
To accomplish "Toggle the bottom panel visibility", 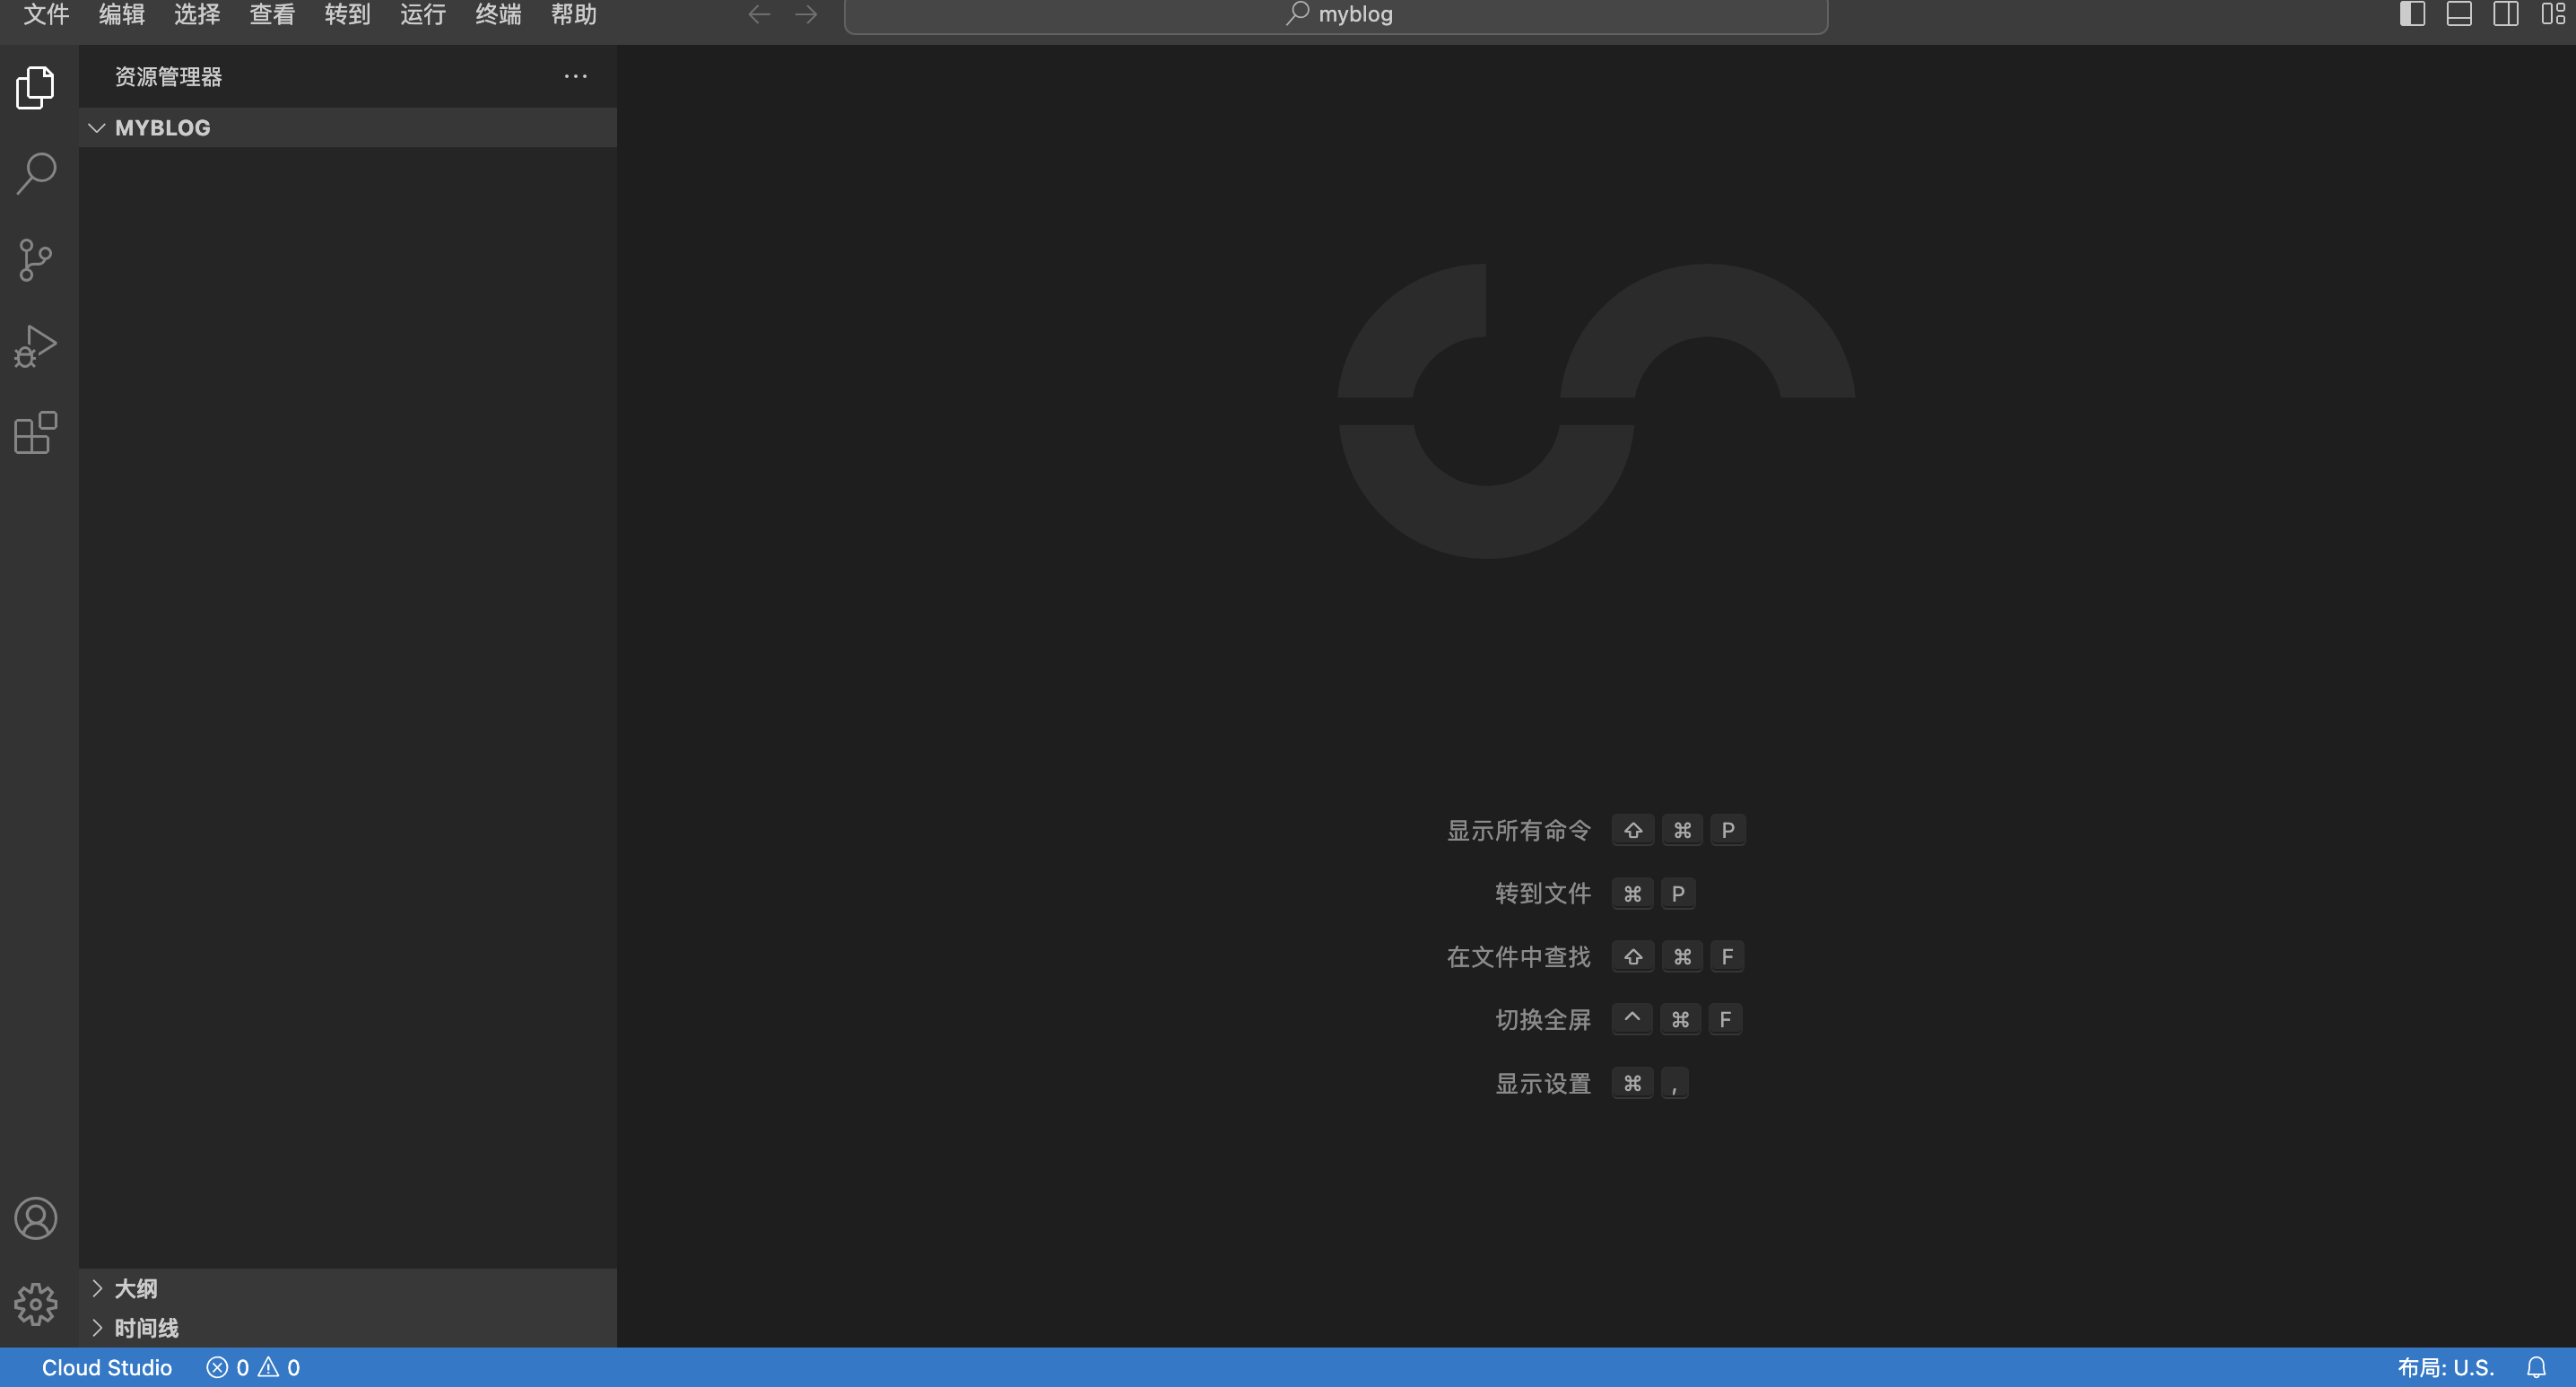I will [2459, 14].
